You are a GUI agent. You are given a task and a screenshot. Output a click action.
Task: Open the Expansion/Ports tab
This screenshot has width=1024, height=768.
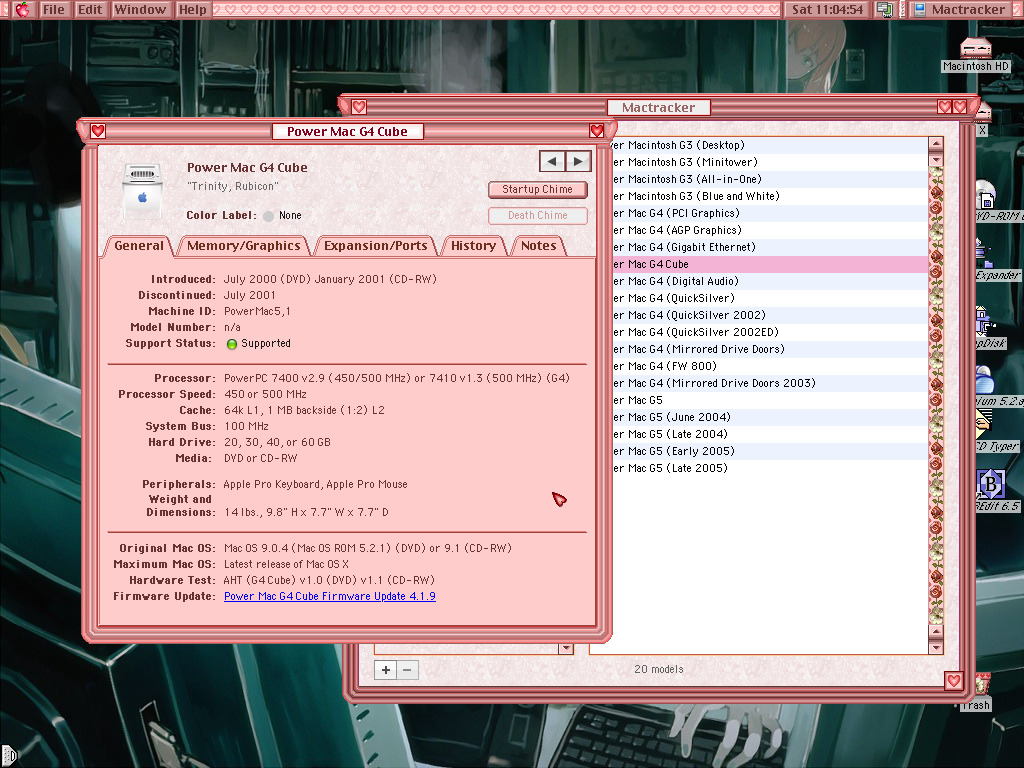point(375,246)
